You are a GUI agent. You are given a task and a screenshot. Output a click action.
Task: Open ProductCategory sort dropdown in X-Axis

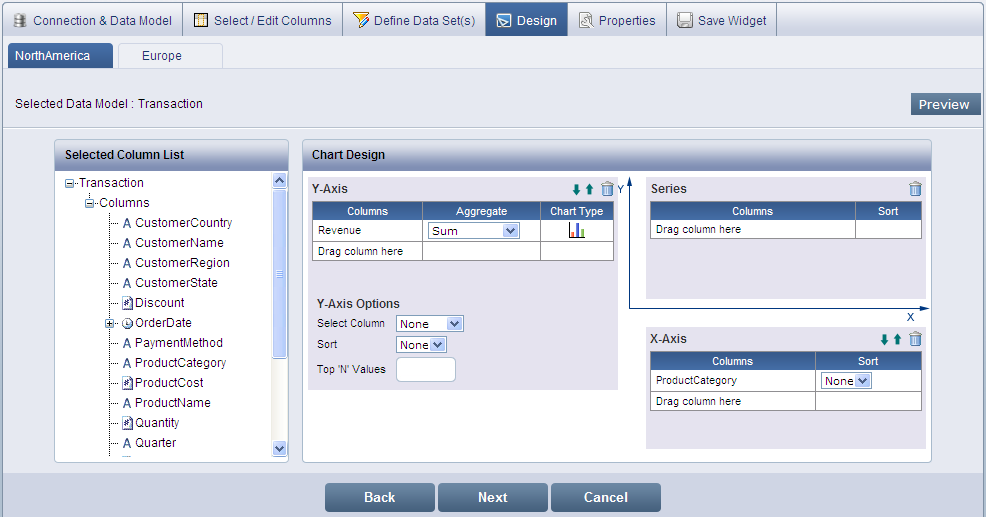846,381
